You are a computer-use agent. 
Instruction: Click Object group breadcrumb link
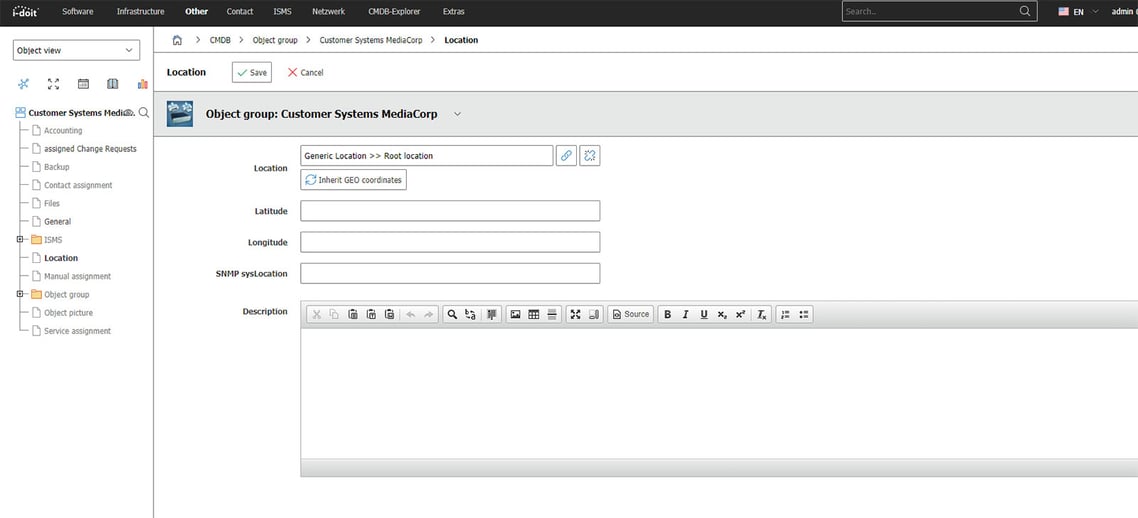pos(275,40)
